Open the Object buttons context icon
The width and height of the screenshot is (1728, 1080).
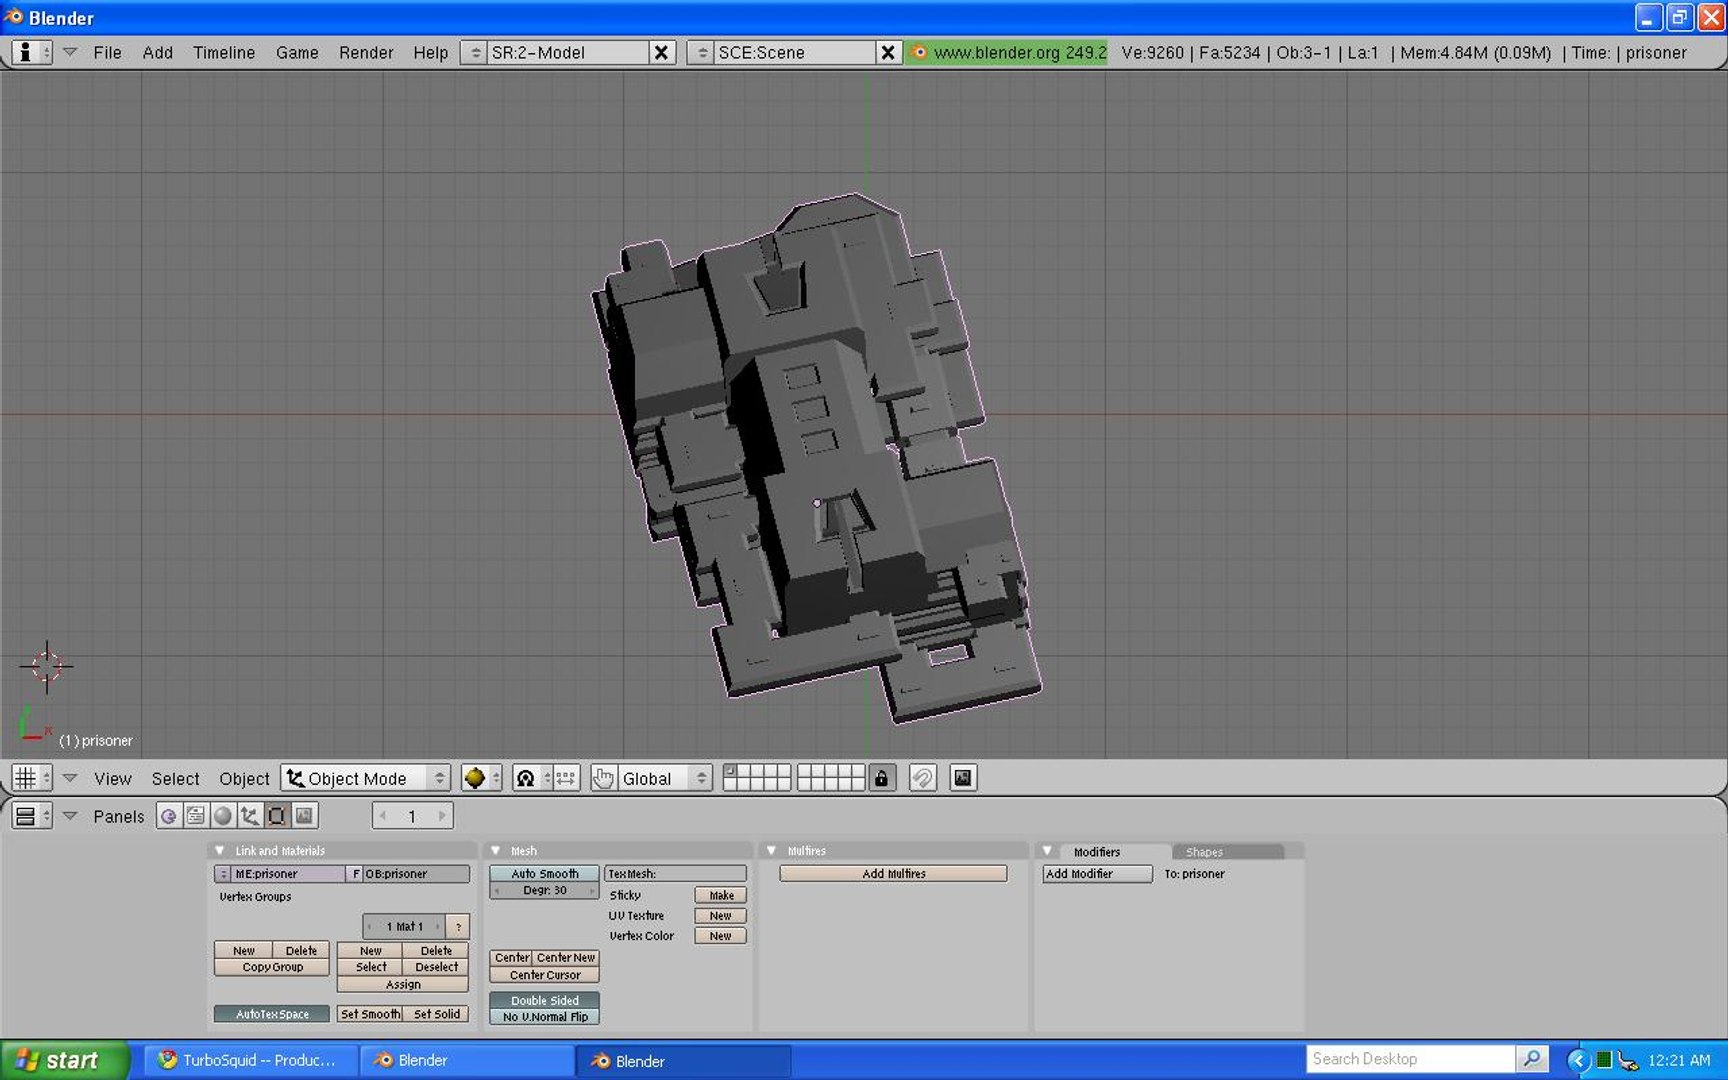click(x=250, y=816)
